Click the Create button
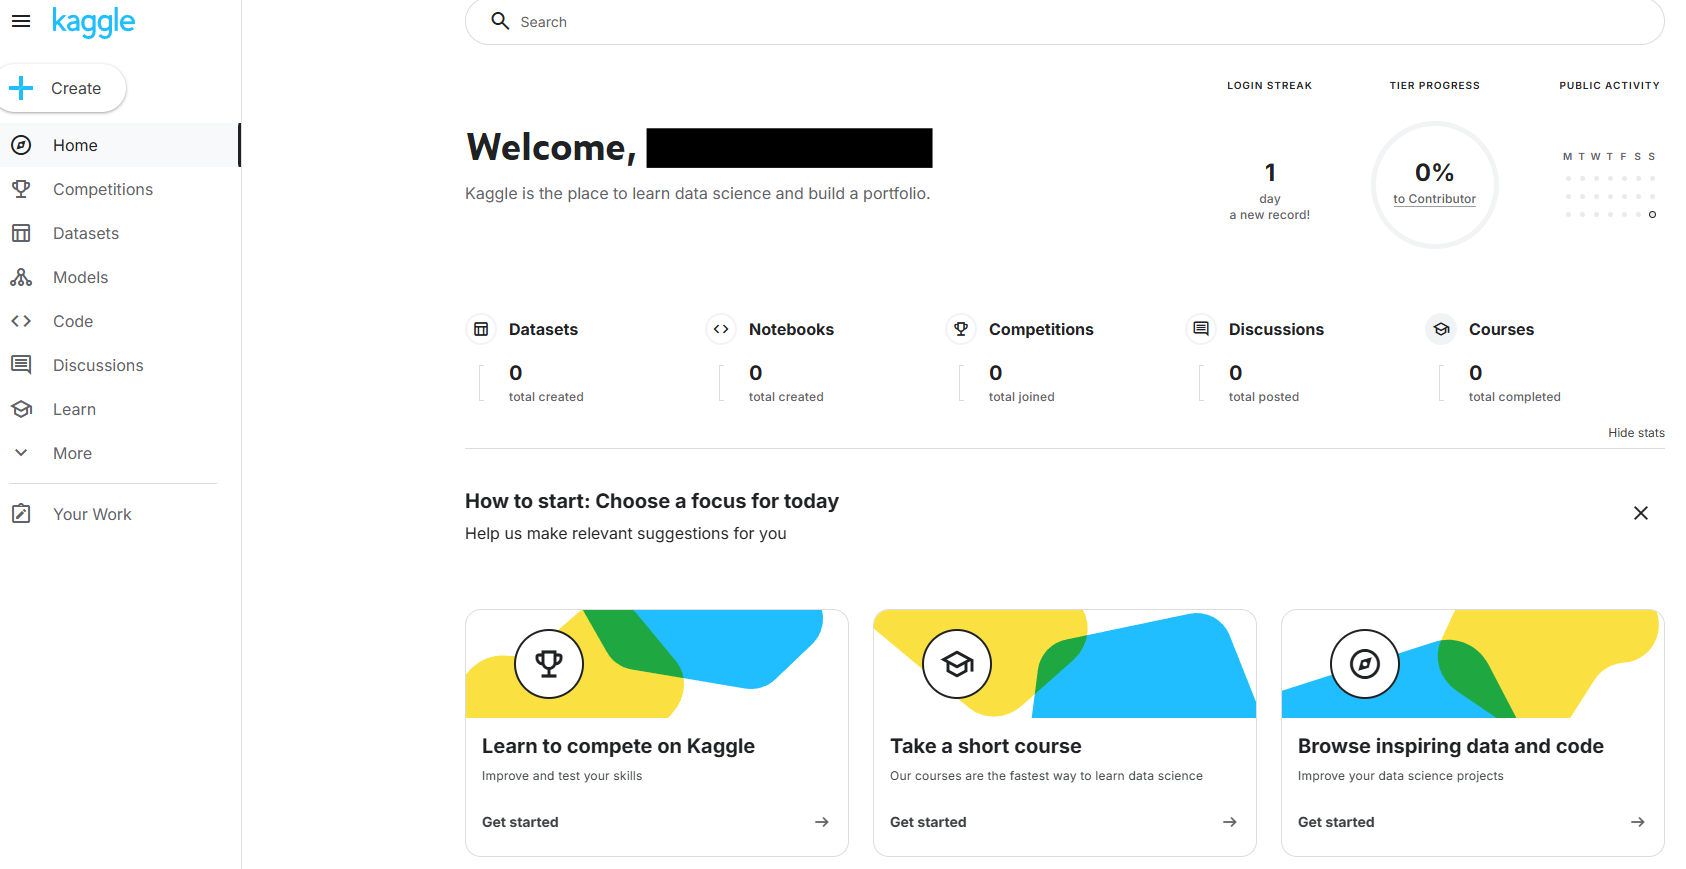The height and width of the screenshot is (869, 1686). 62,88
